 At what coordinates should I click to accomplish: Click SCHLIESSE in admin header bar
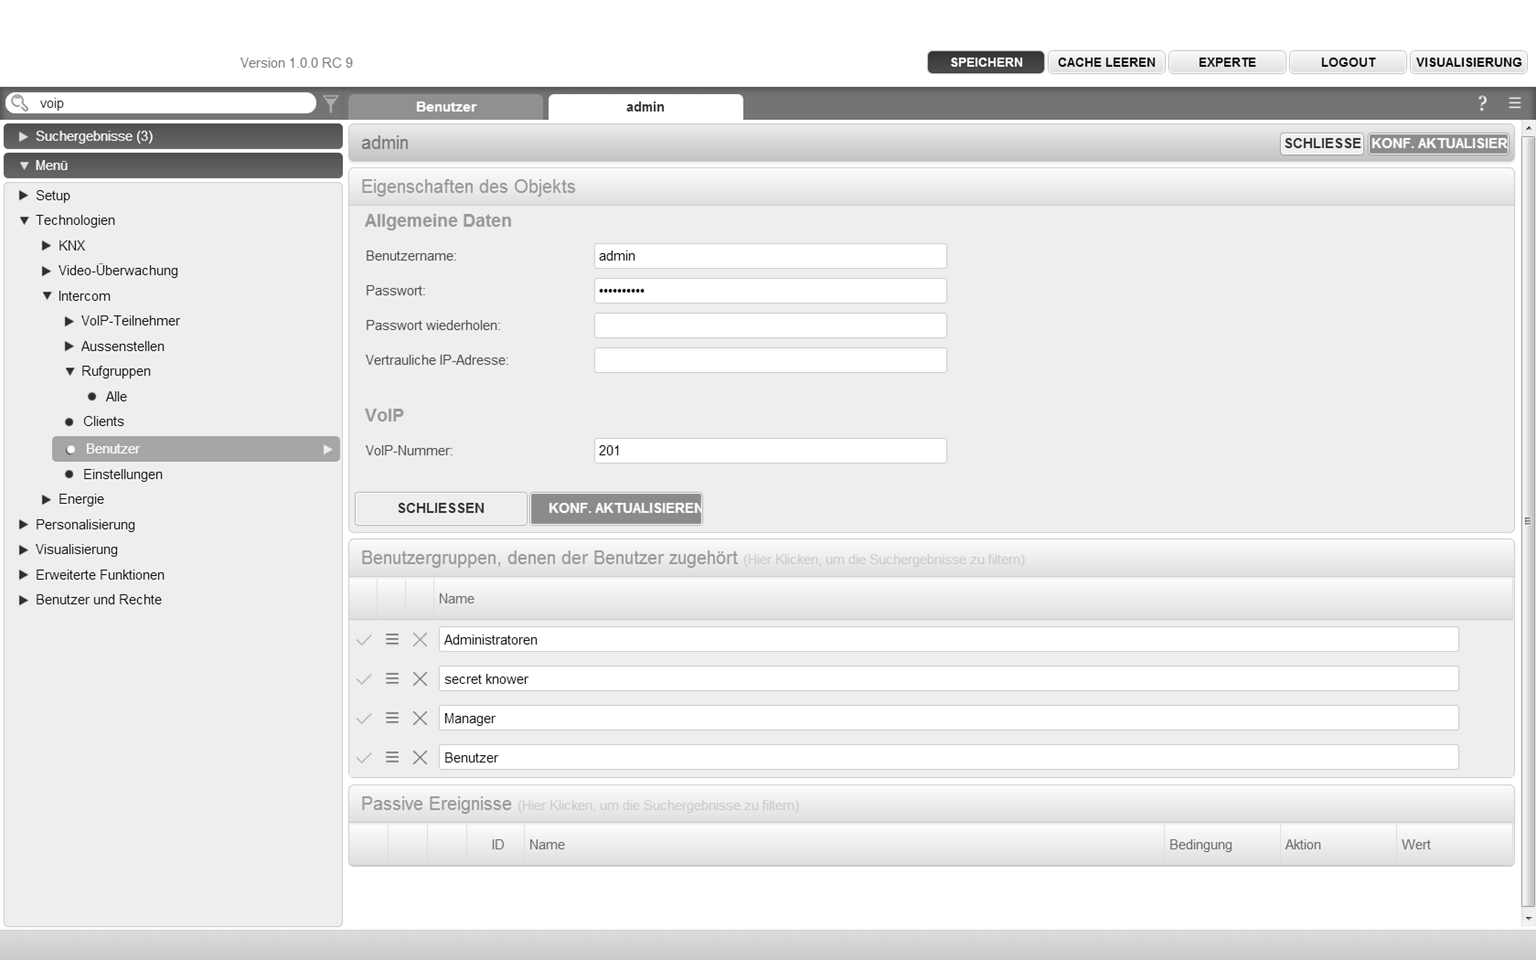click(1322, 143)
